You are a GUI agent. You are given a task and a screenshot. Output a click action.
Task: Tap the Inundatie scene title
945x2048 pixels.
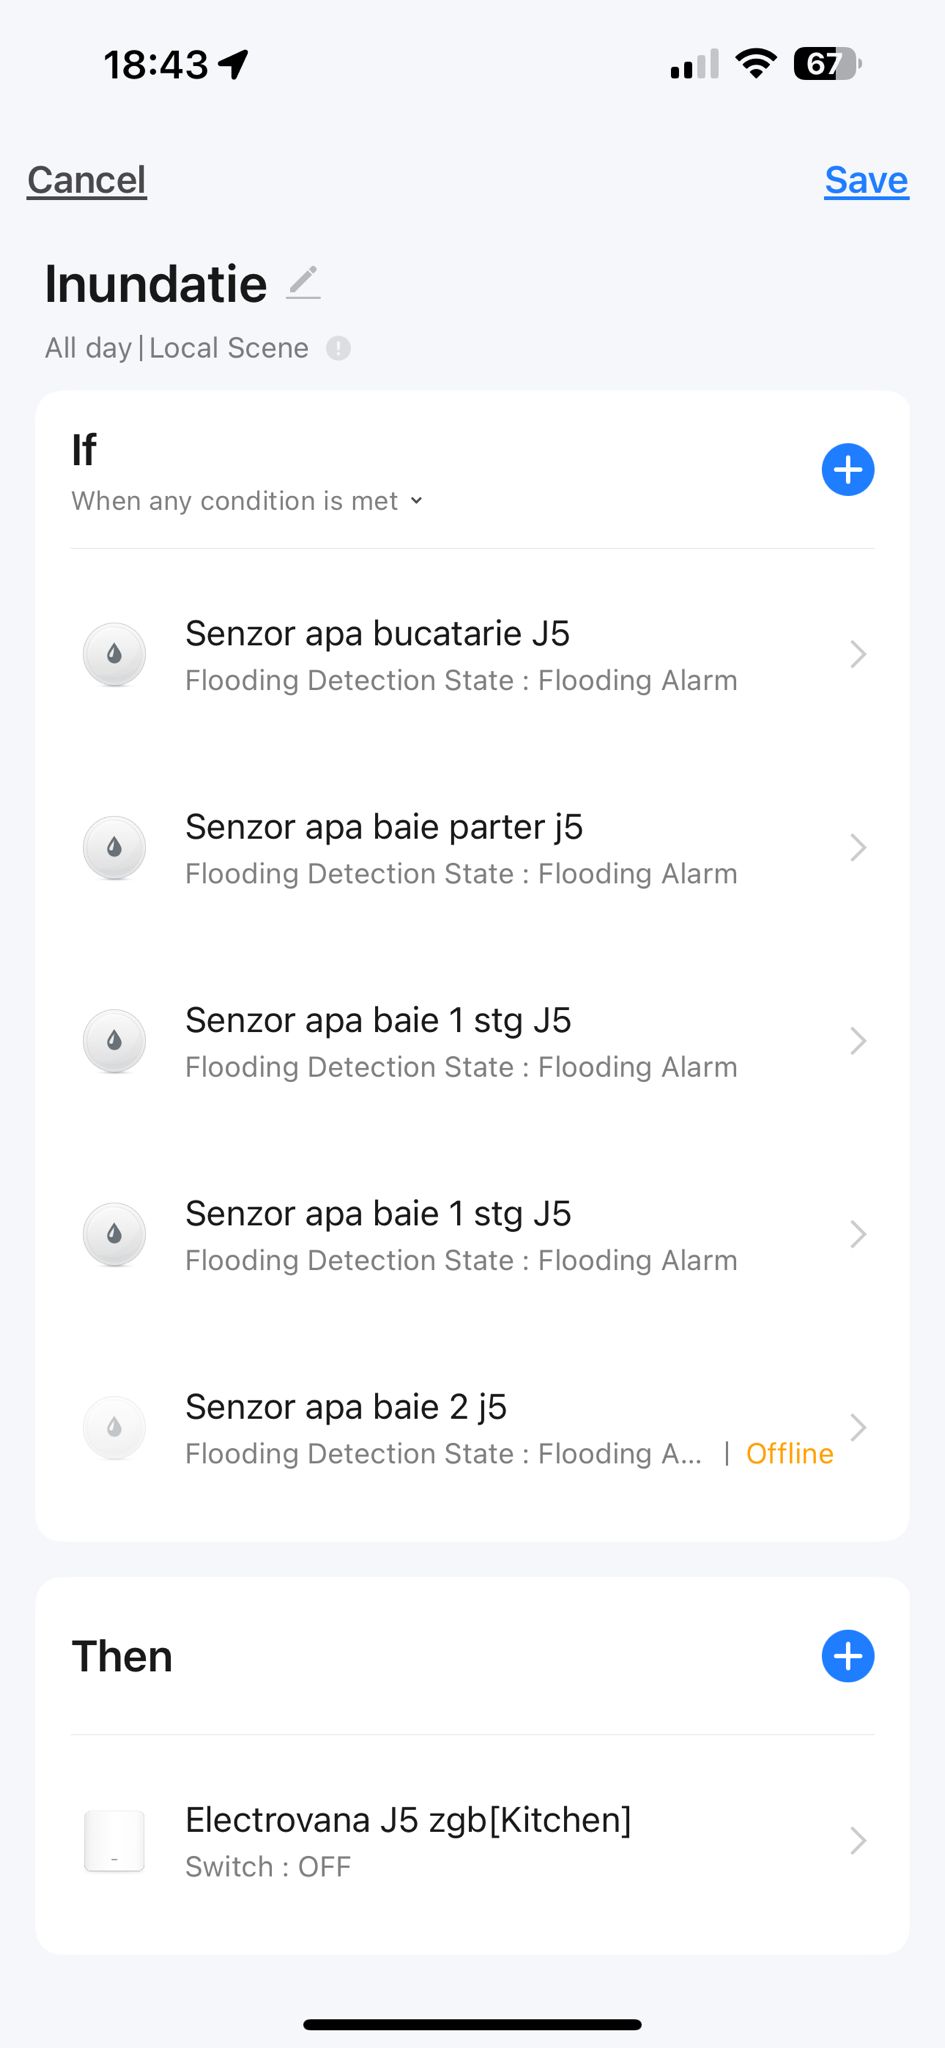[x=156, y=284]
